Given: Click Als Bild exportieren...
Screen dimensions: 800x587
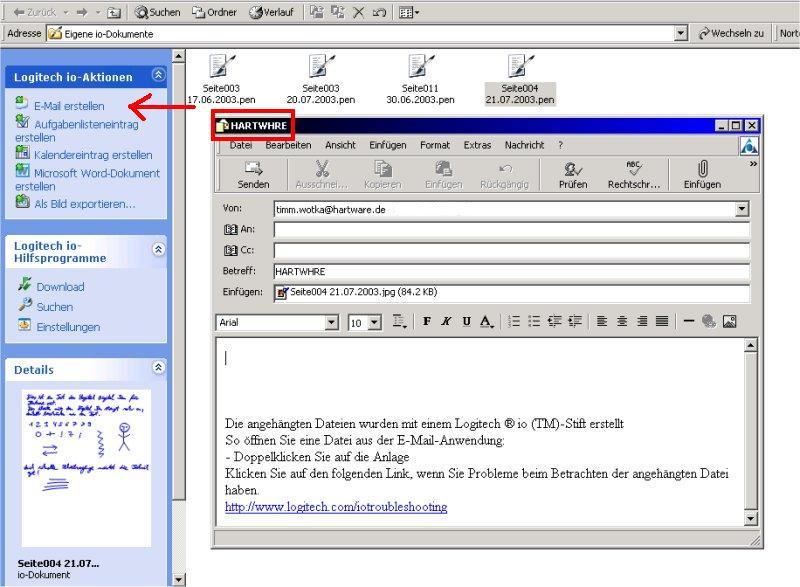Looking at the screenshot, I should point(85,204).
